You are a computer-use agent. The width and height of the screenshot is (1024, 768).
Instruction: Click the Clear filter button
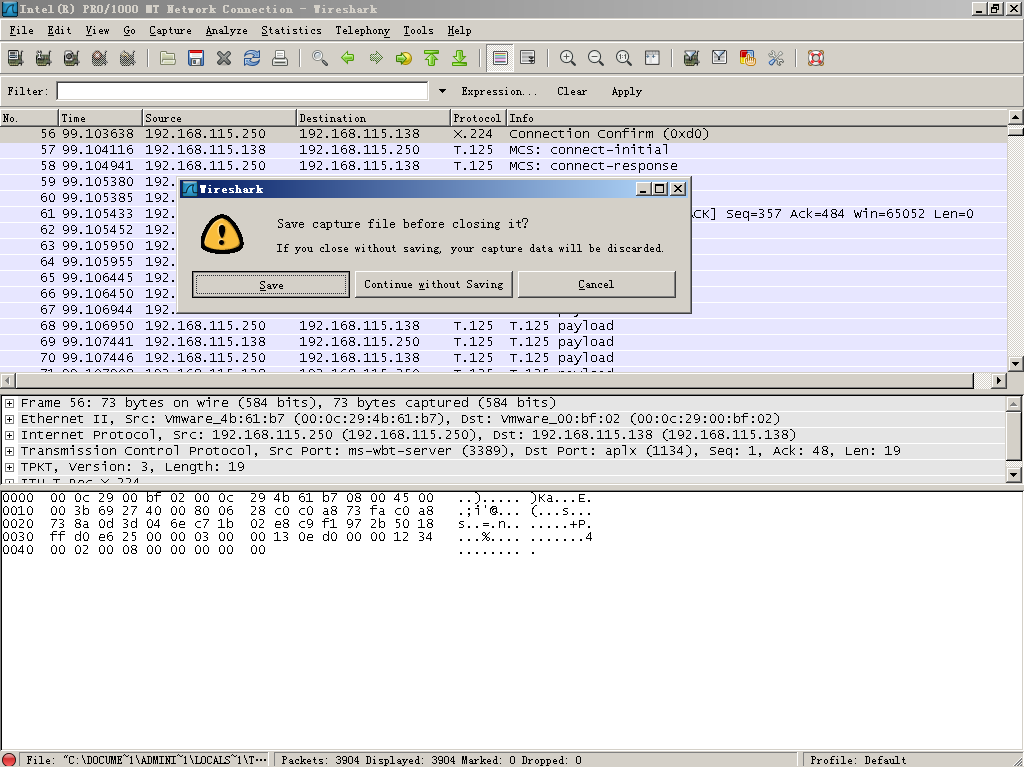tap(572, 91)
